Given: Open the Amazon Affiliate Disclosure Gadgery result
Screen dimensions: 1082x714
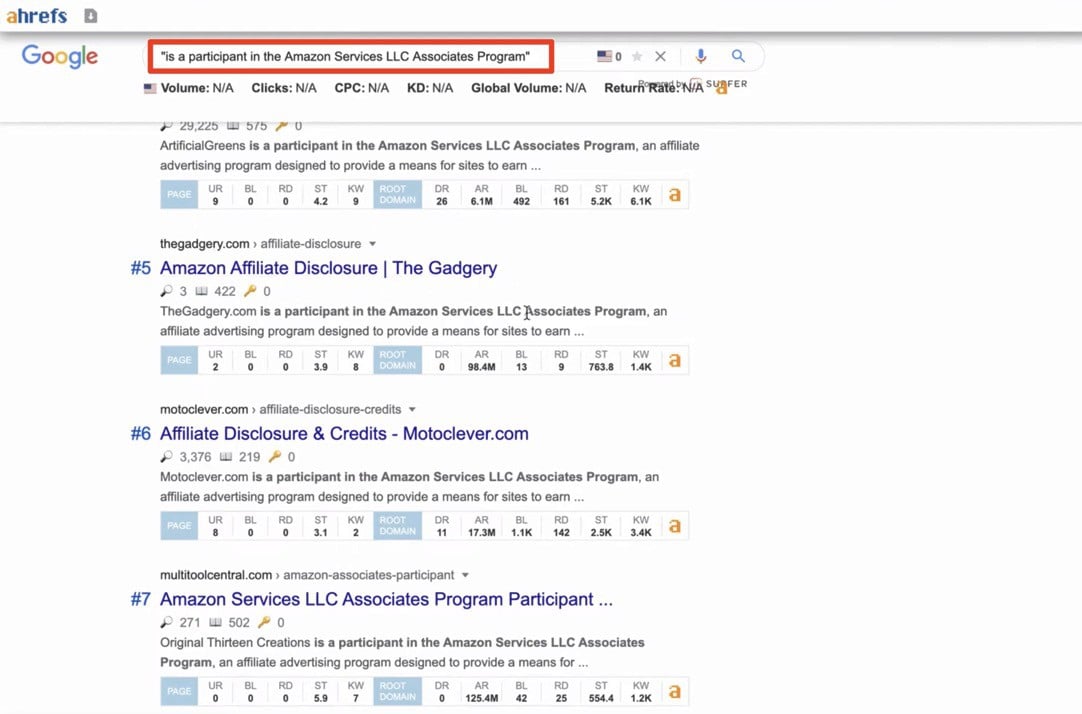Looking at the screenshot, I should pyautogui.click(x=328, y=268).
